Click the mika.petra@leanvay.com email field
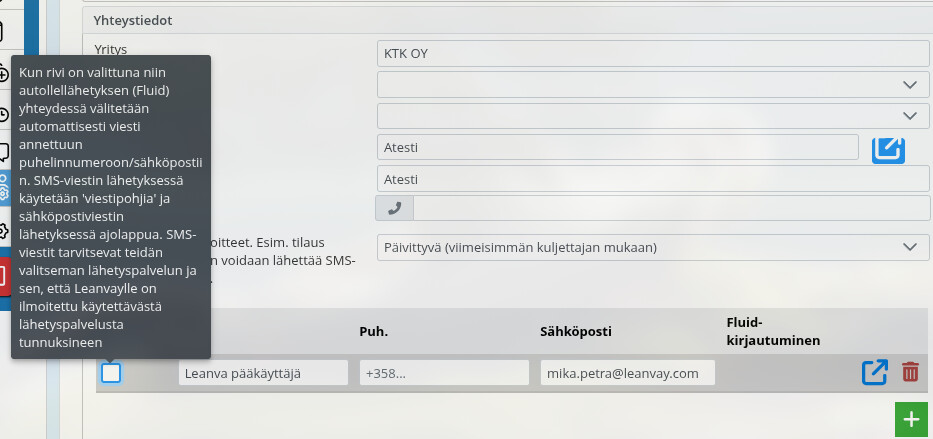This screenshot has width=933, height=439. [627, 373]
